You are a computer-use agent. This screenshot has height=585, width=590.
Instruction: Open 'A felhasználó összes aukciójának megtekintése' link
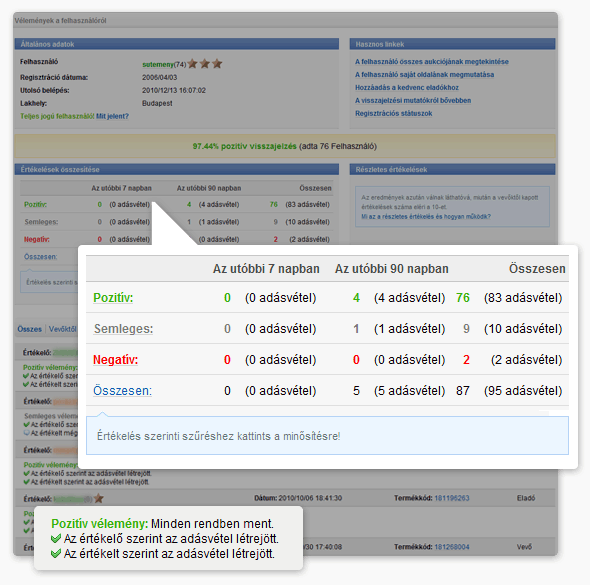432,62
